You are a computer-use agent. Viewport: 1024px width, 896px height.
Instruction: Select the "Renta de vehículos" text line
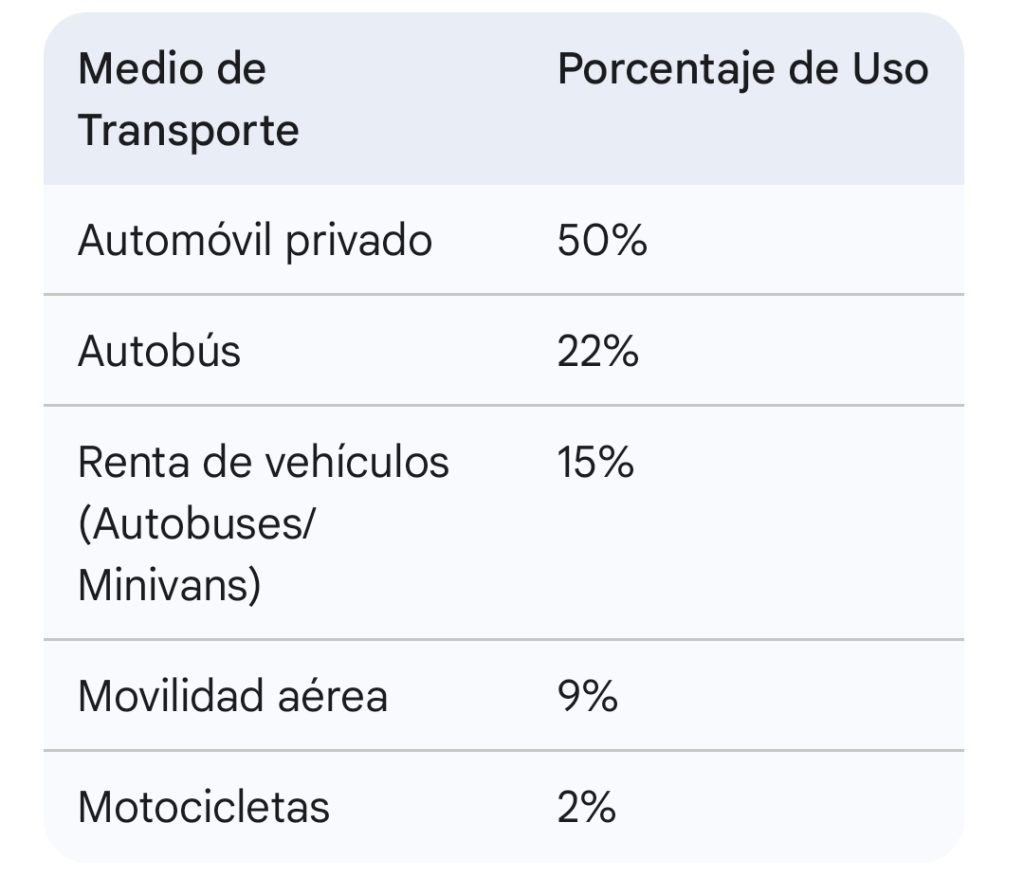pyautogui.click(x=263, y=463)
